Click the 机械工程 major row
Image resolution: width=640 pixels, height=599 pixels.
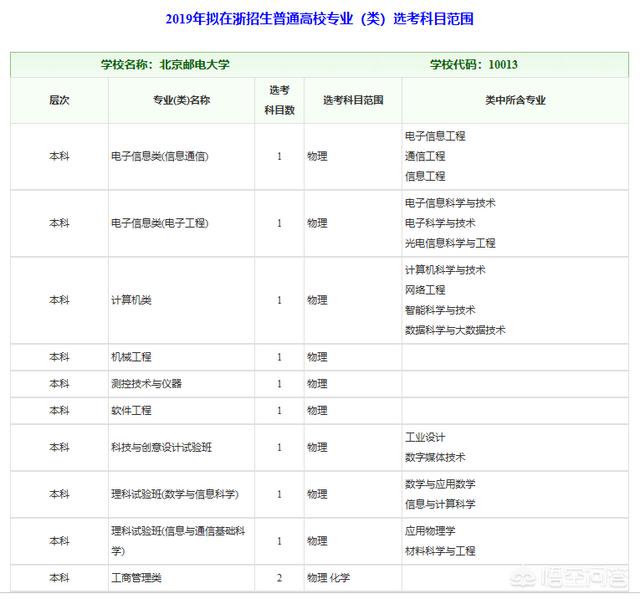[131, 357]
